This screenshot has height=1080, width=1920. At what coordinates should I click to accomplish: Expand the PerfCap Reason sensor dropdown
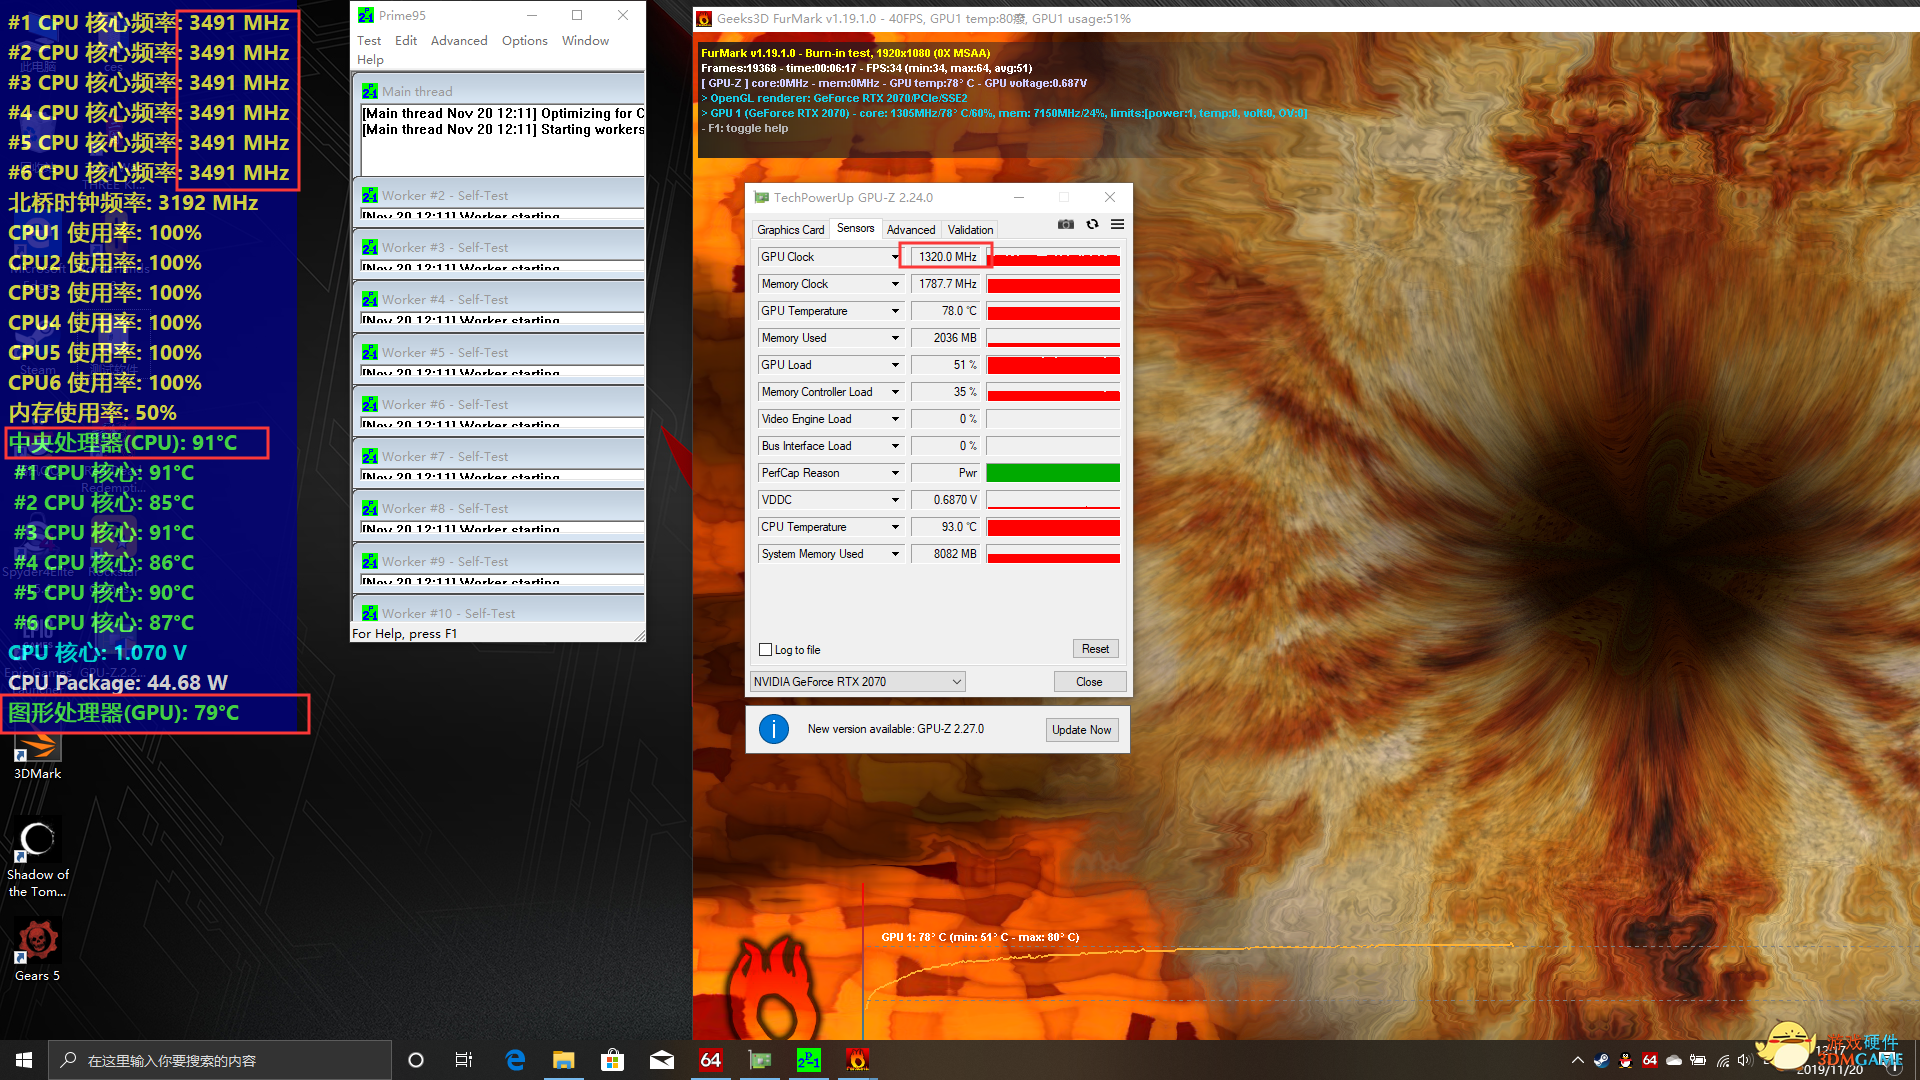pos(895,473)
